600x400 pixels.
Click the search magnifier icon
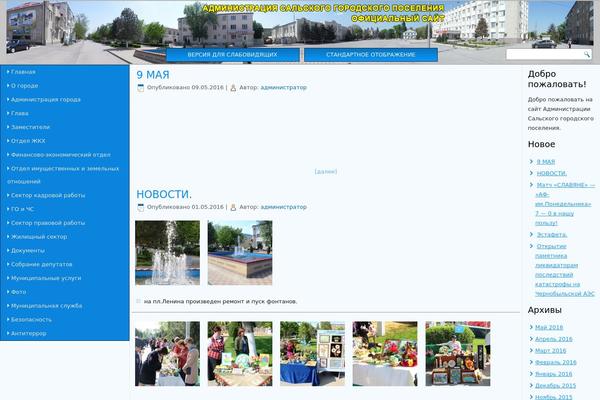coord(587,55)
